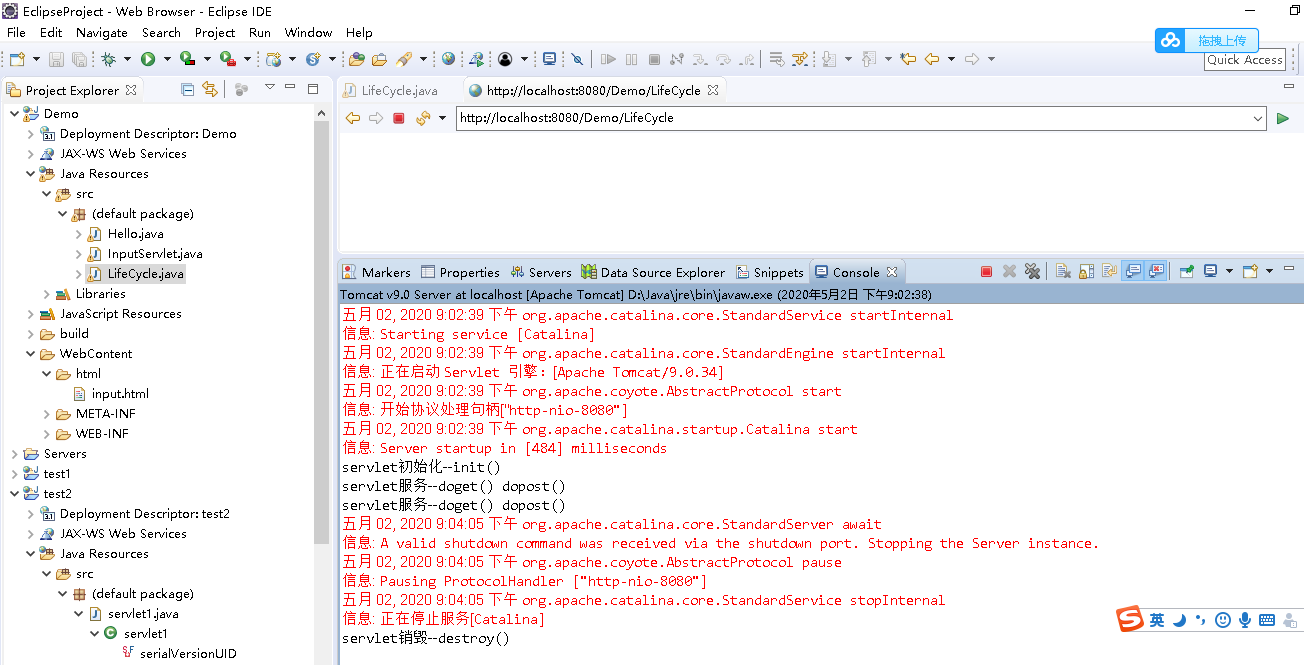Collapse the WebContent folder
The width and height of the screenshot is (1304, 665).
pyautogui.click(x=30, y=353)
